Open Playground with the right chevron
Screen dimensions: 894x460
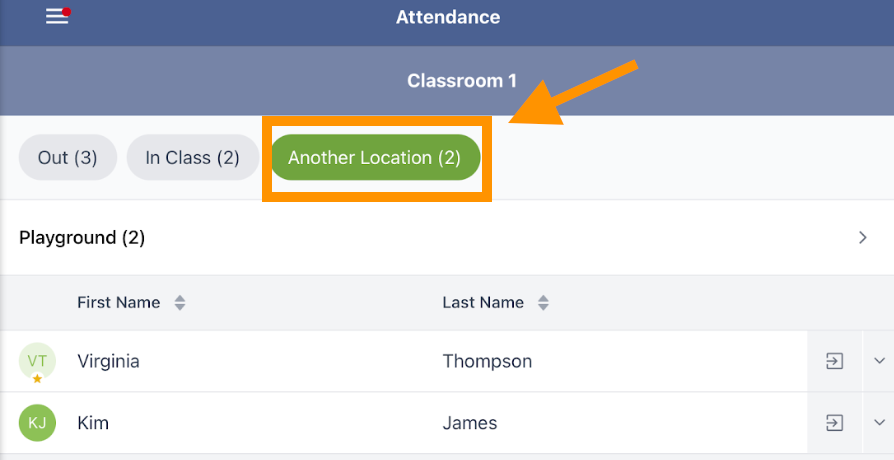[x=863, y=238]
